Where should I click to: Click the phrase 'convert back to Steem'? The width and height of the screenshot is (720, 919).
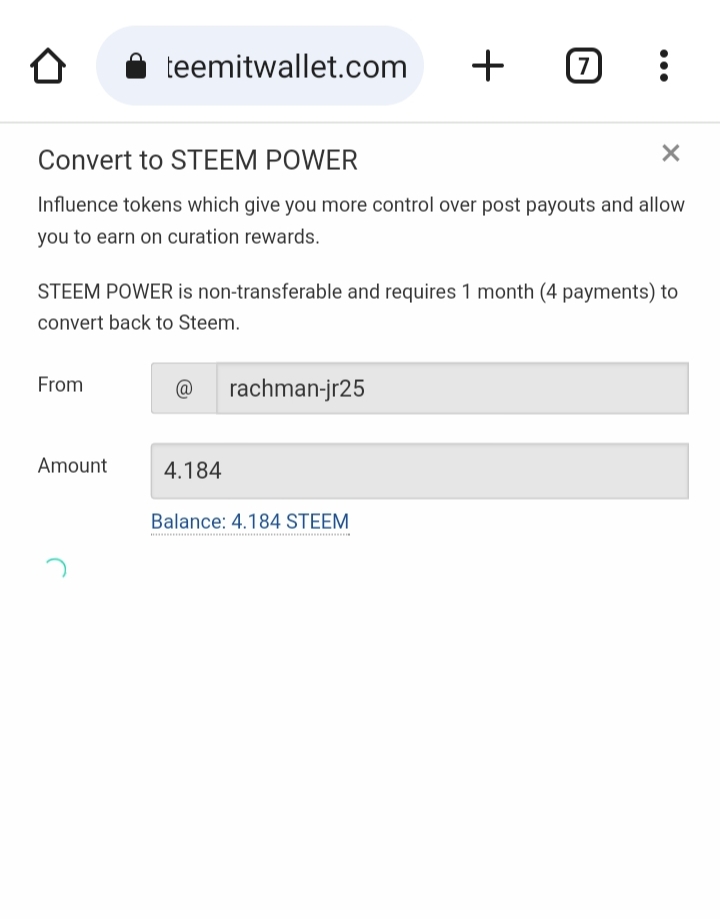click(x=138, y=323)
